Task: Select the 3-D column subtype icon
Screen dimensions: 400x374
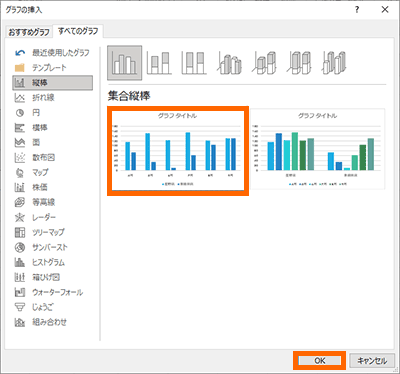Action: click(334, 63)
